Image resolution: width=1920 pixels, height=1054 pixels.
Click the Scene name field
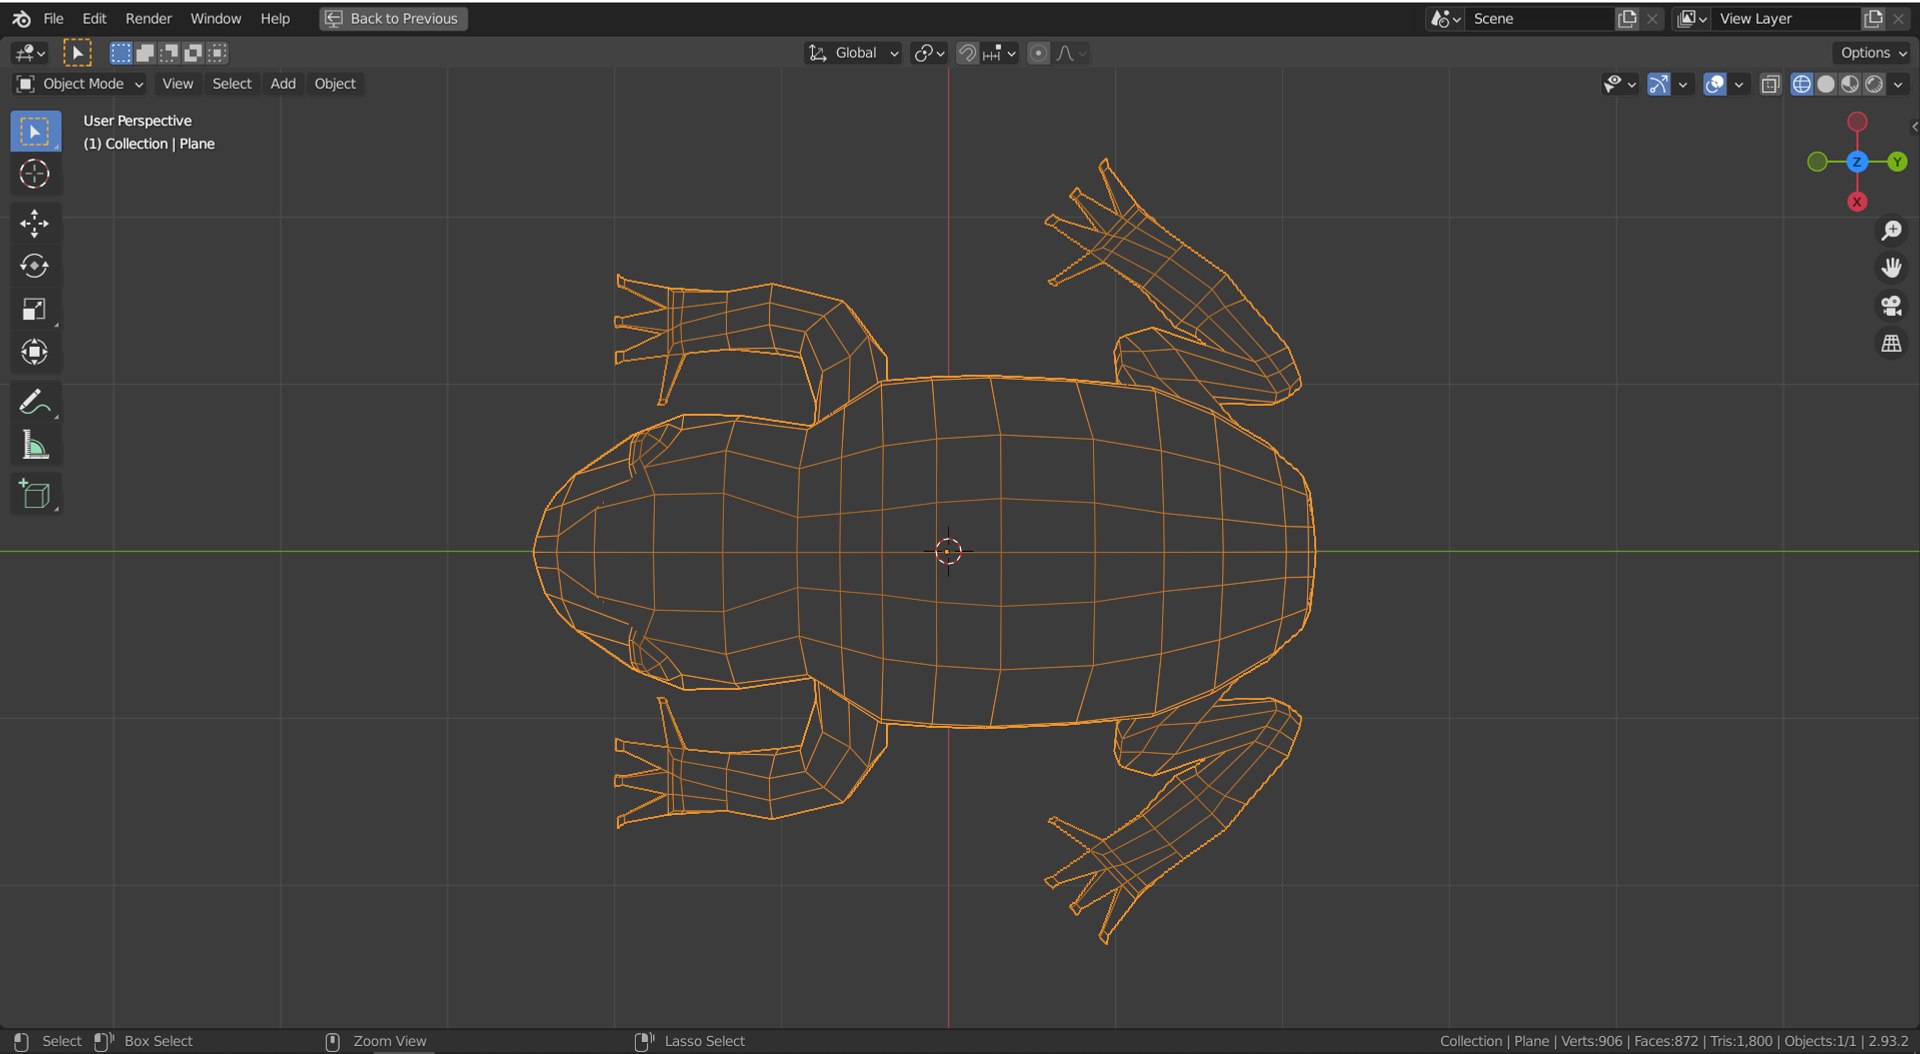pos(1540,18)
